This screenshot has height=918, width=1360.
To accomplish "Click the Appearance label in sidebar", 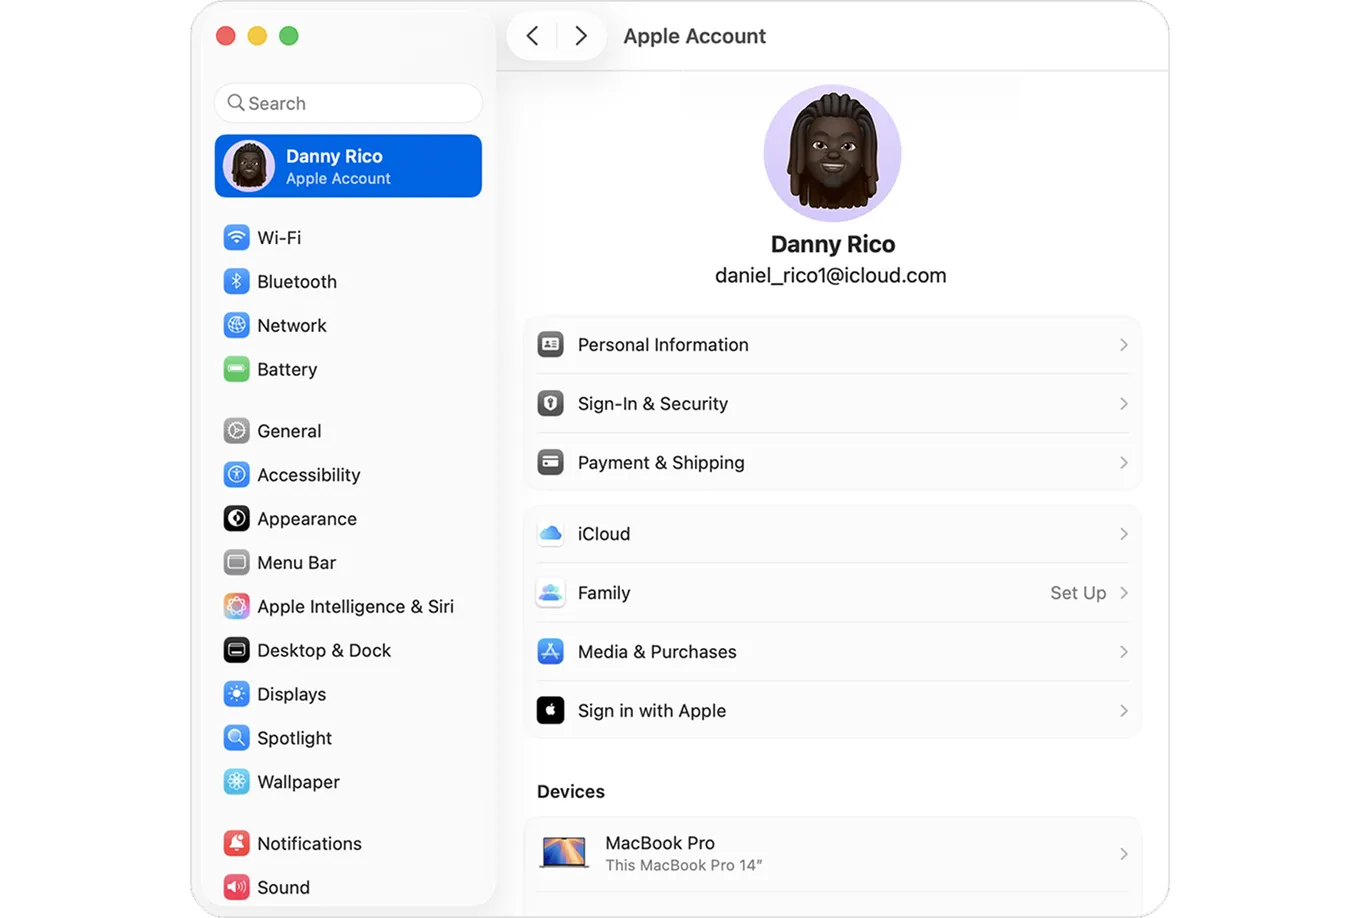I will click(307, 519).
